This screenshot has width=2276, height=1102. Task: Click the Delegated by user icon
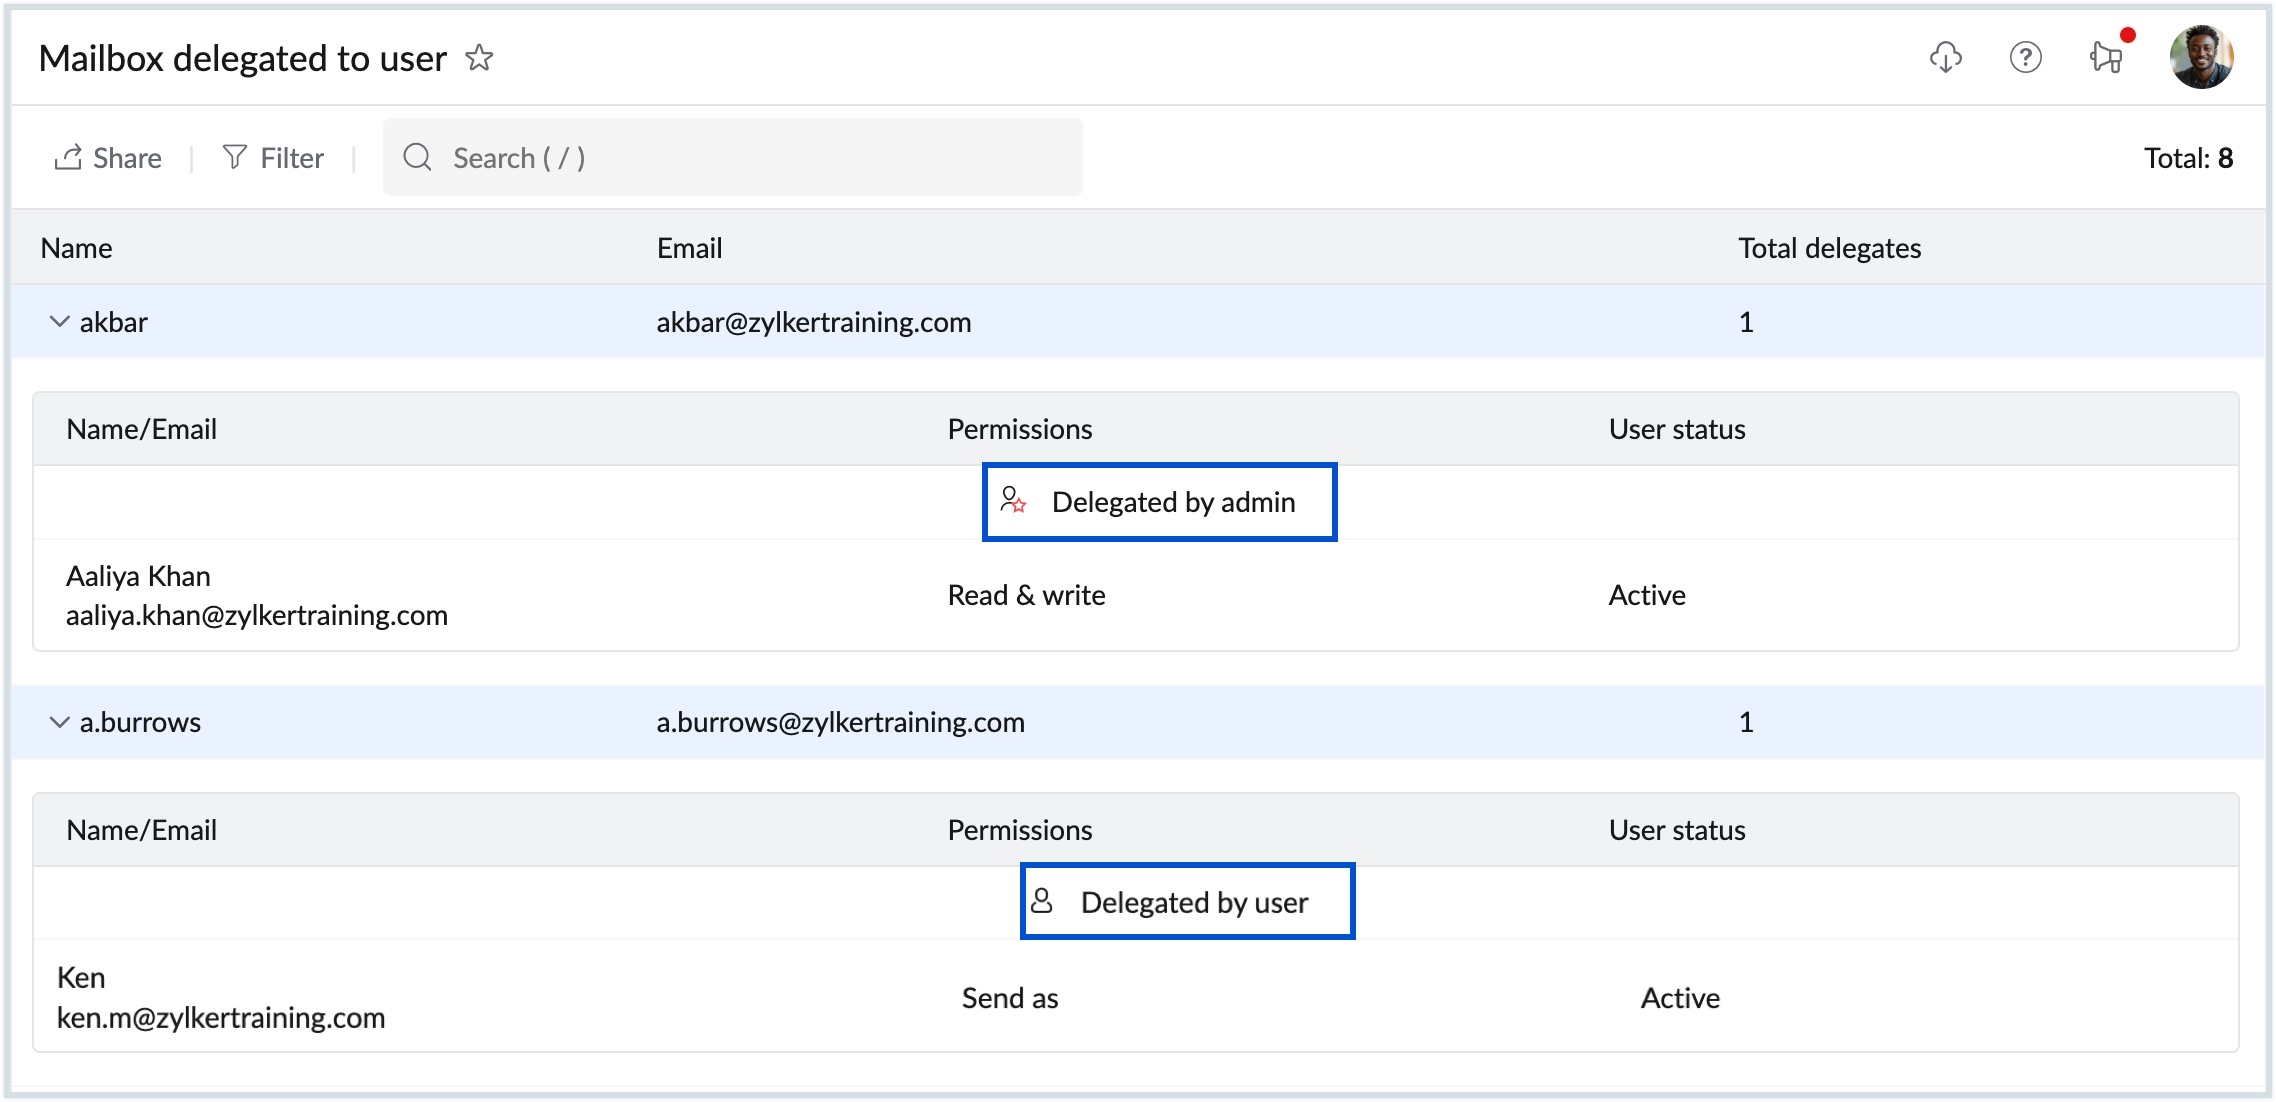(1042, 901)
